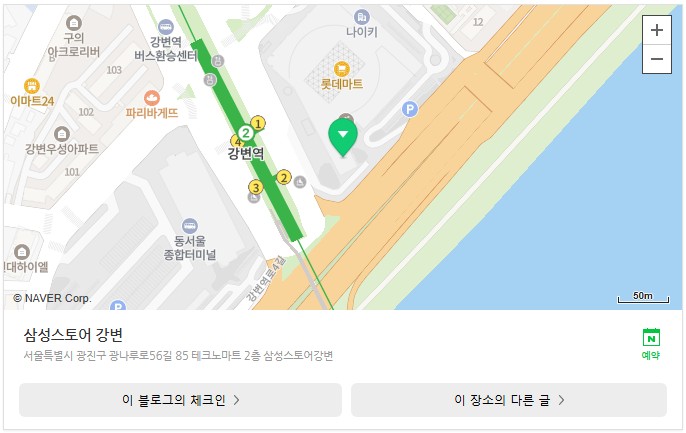
Task: Select the 나이키 building icon
Action: pyautogui.click(x=361, y=17)
